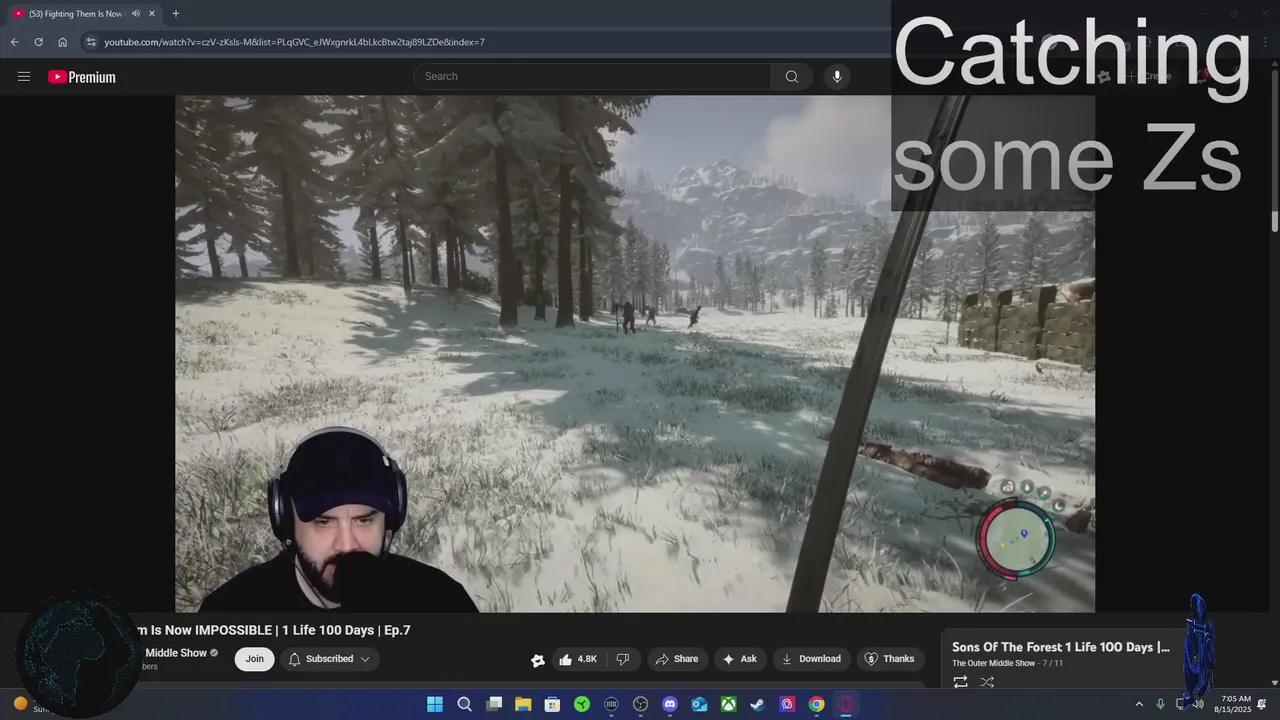
Task: Close the Fighting Them Is Now tab
Action: pos(152,14)
